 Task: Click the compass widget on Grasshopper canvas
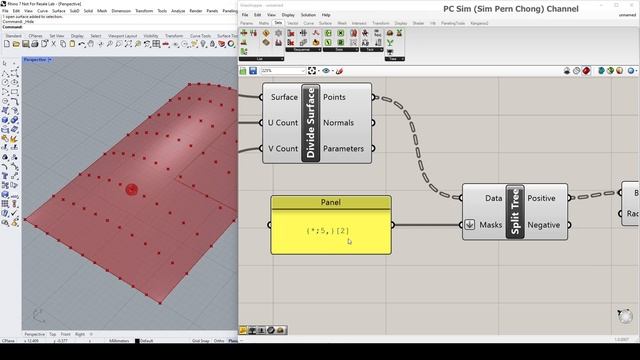point(625,316)
